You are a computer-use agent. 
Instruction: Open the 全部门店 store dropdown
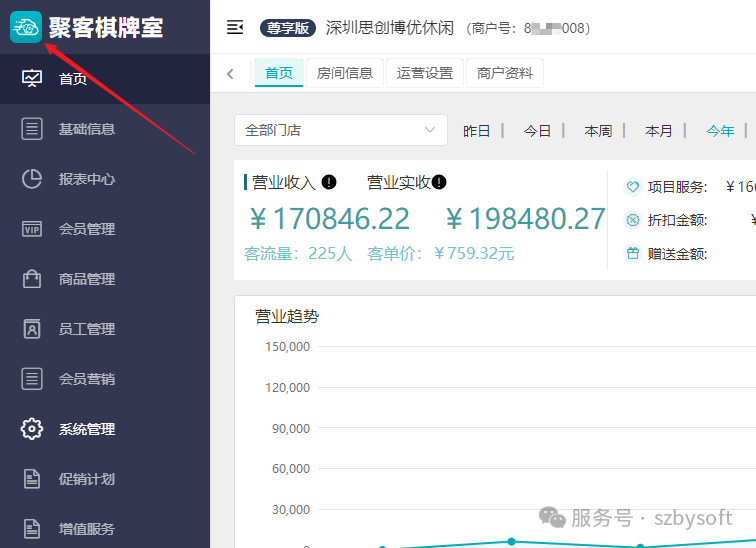341,130
